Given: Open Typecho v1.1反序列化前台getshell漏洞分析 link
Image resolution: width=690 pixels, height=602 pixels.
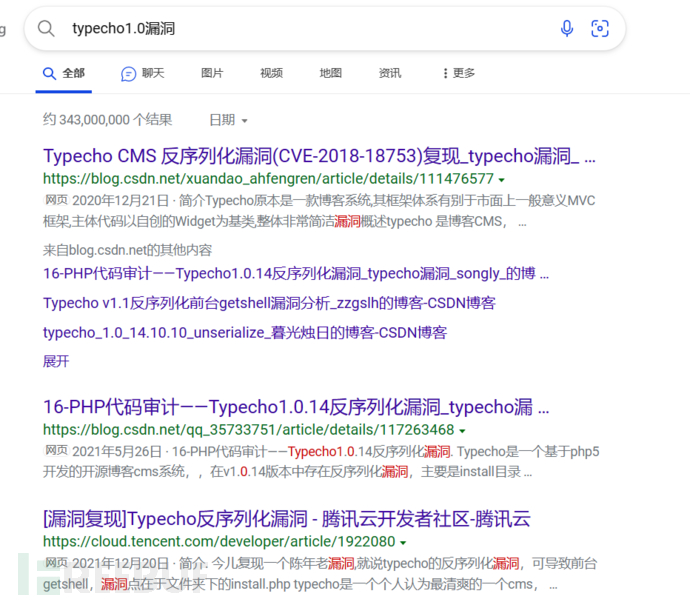Looking at the screenshot, I should click(269, 303).
